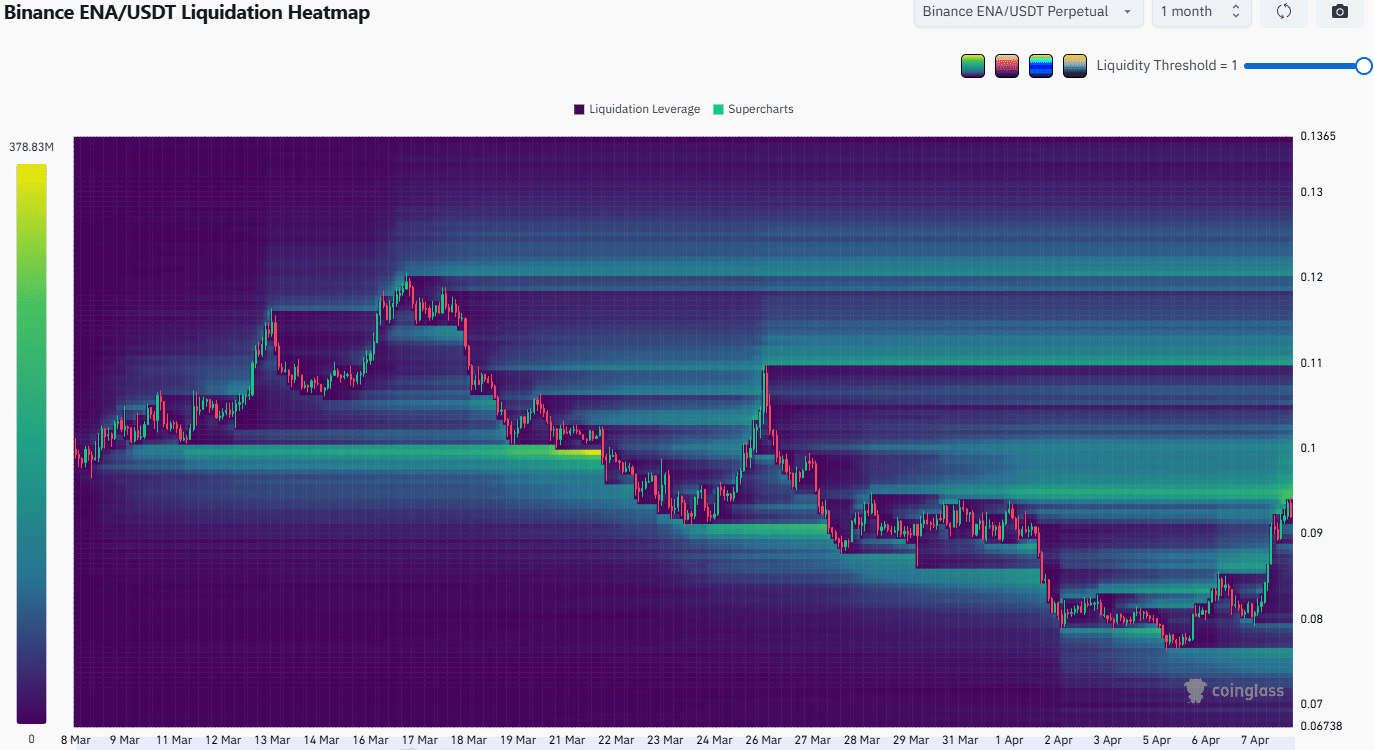The image size is (1374, 750).
Task: Click the 0.11 price axis label
Action: 1310,363
